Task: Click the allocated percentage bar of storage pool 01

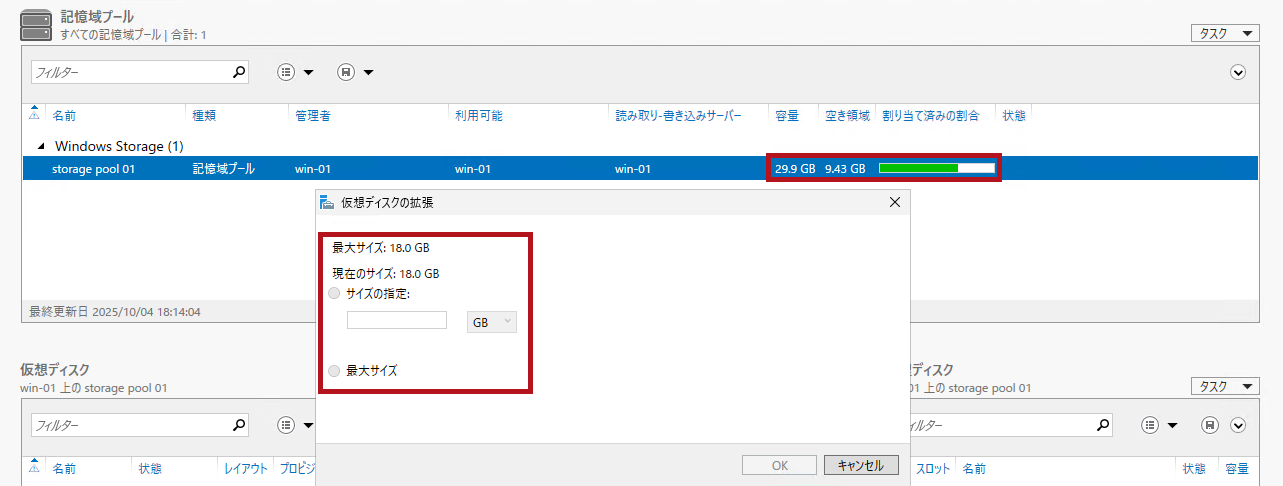Action: pyautogui.click(x=936, y=168)
